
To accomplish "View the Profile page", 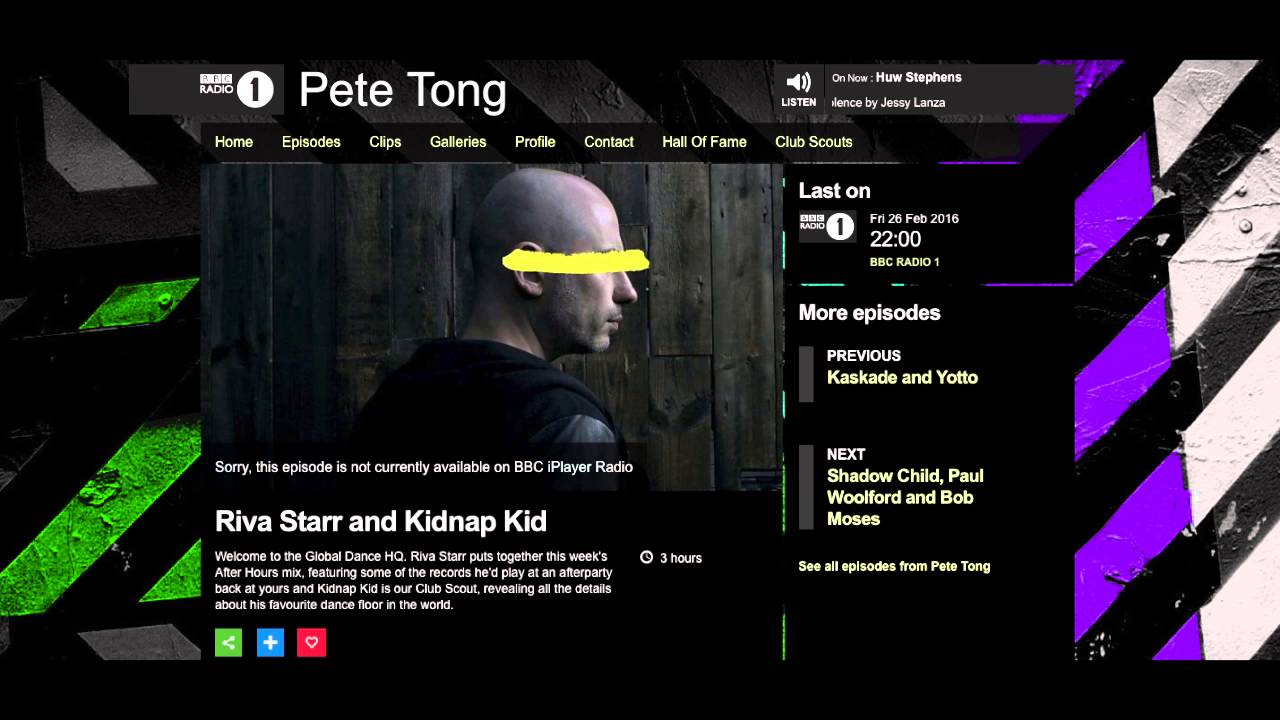I will pyautogui.click(x=535, y=142).
